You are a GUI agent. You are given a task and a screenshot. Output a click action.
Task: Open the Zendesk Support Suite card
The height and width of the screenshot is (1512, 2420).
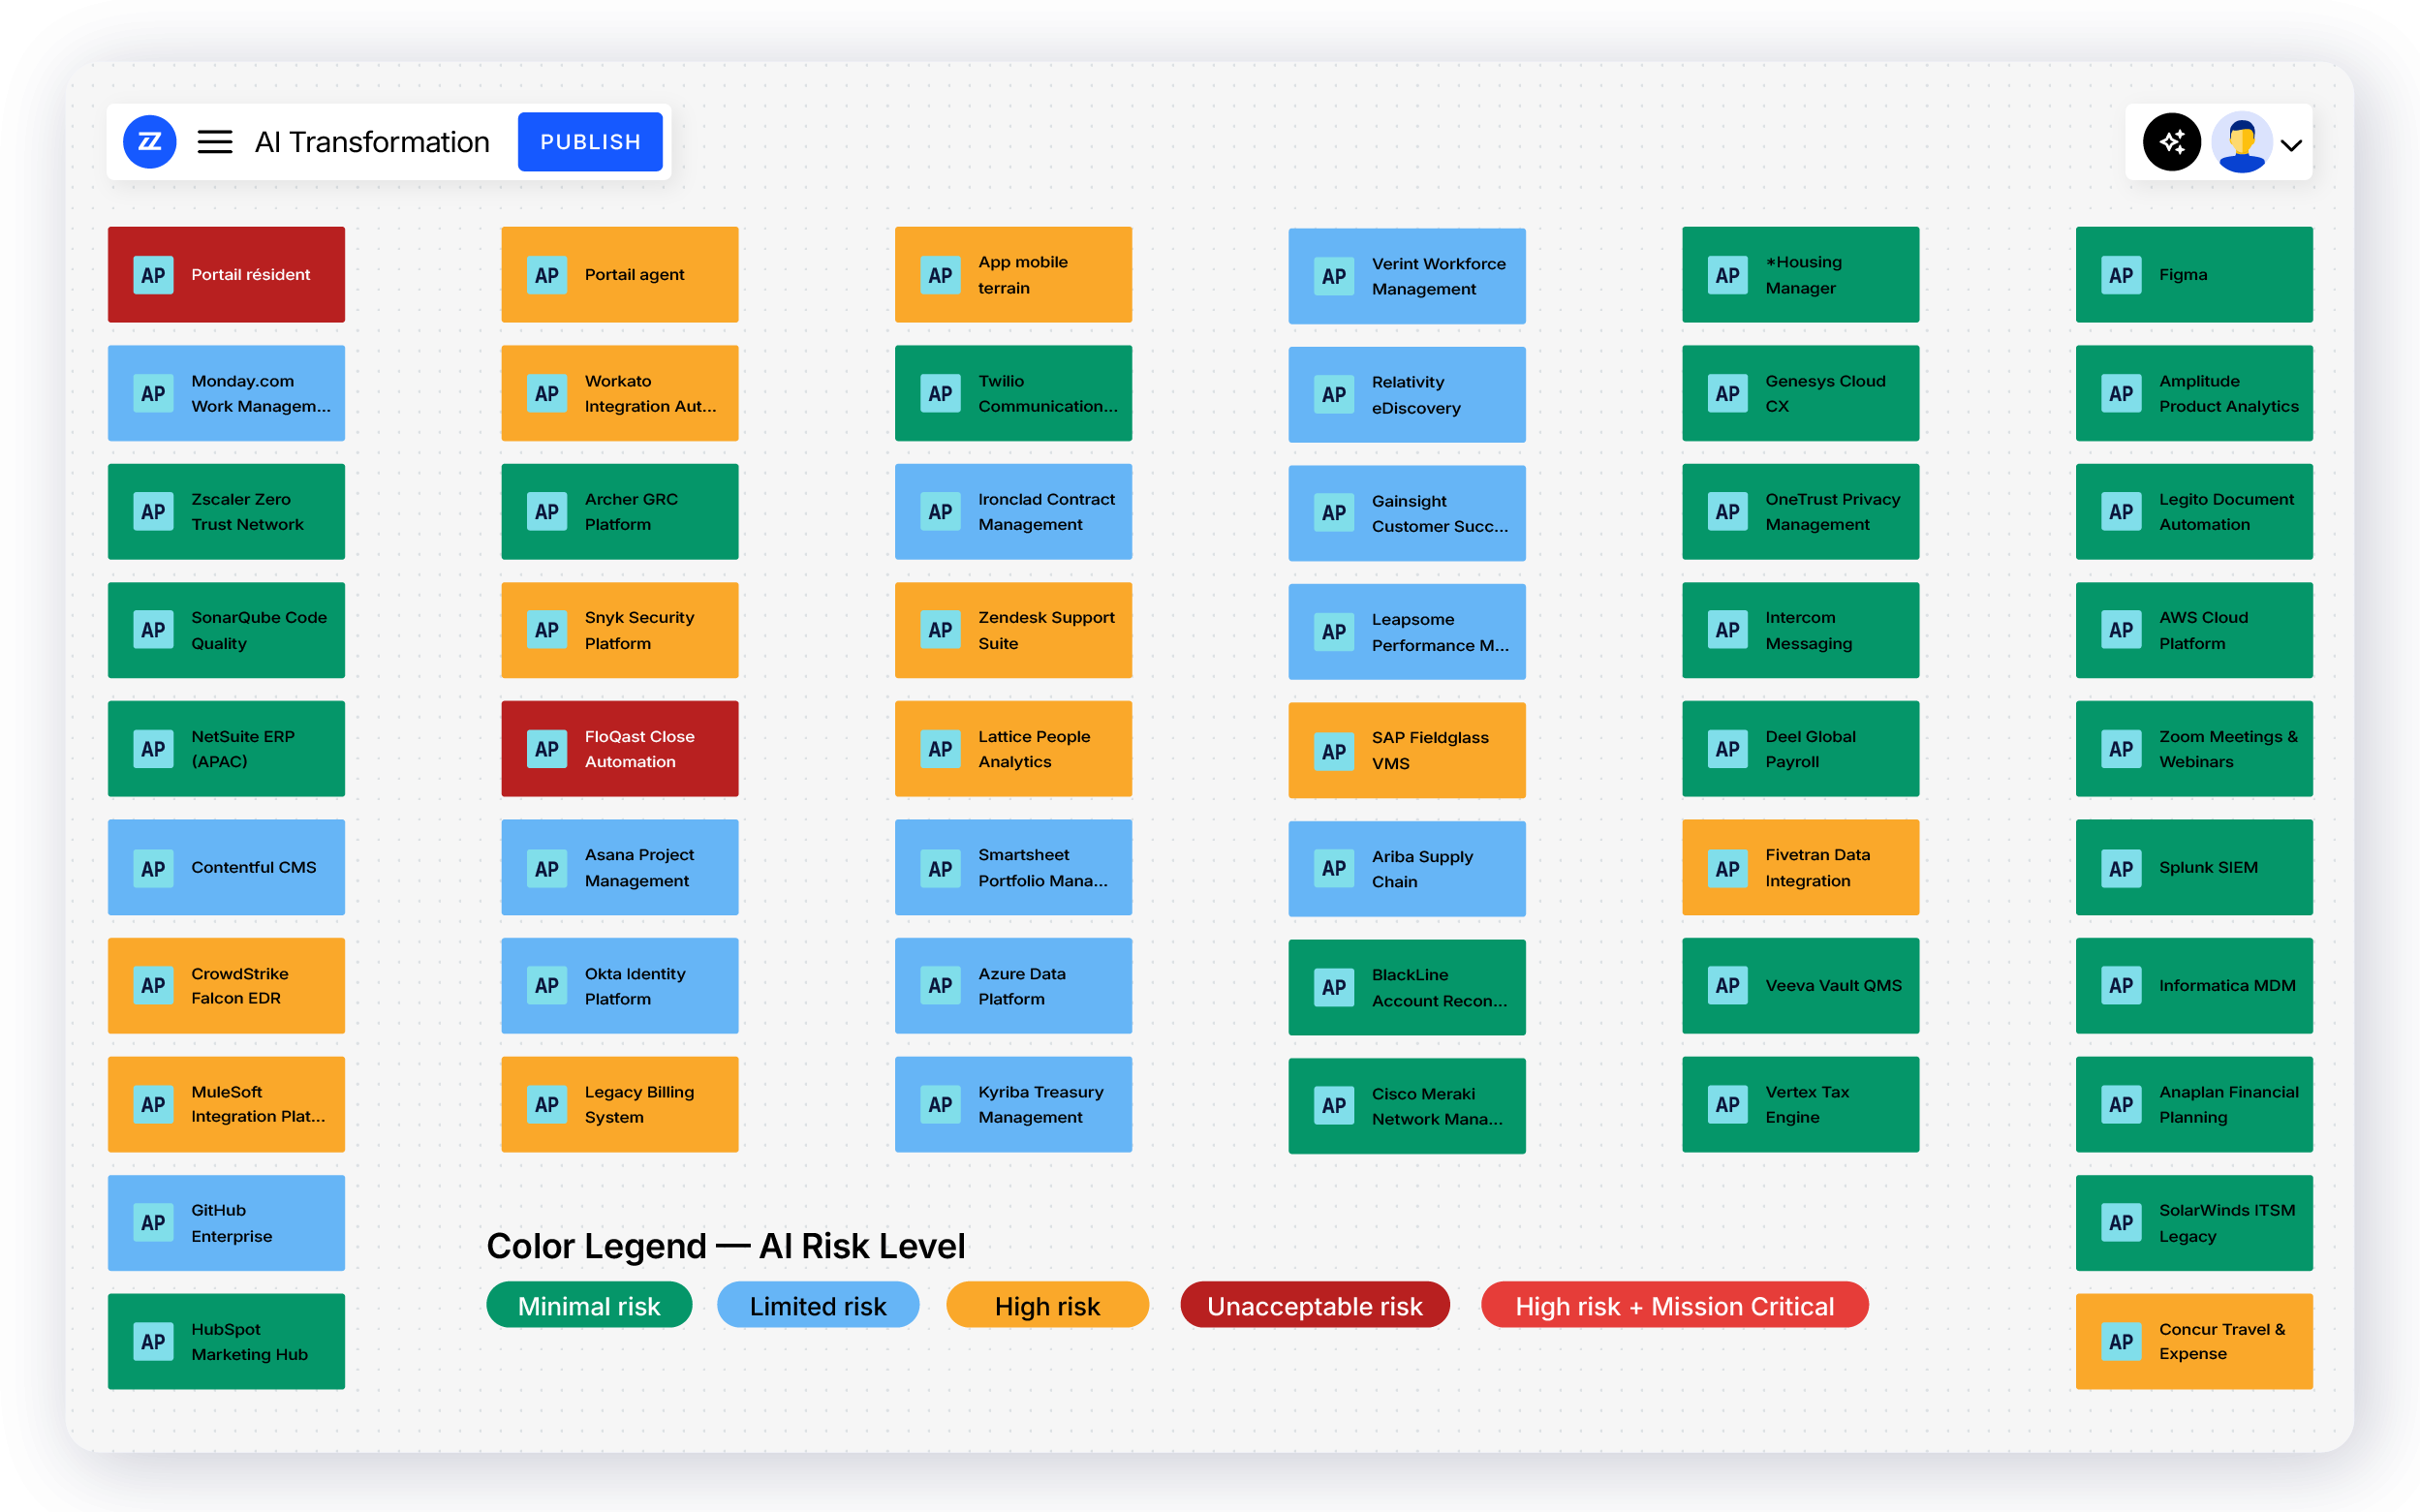[1013, 630]
